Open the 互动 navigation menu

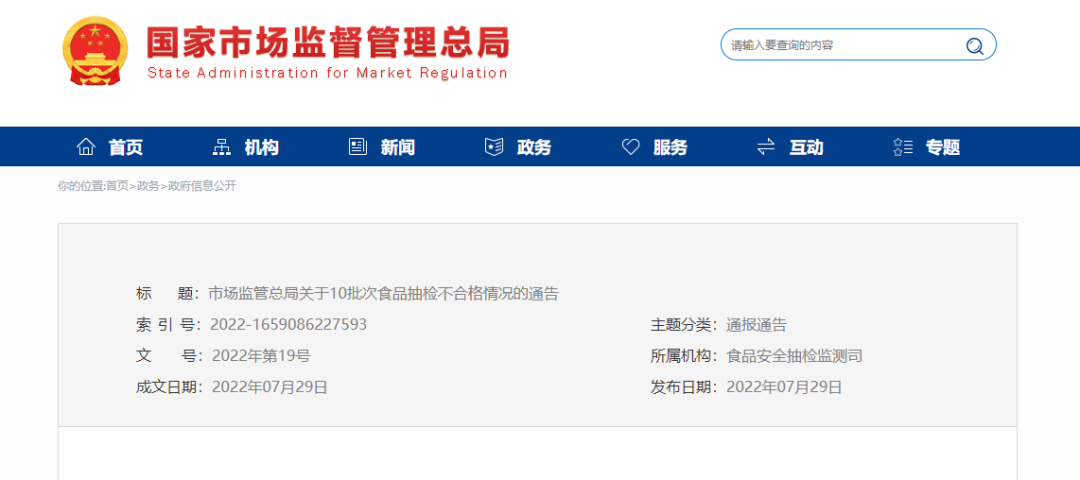click(807, 147)
